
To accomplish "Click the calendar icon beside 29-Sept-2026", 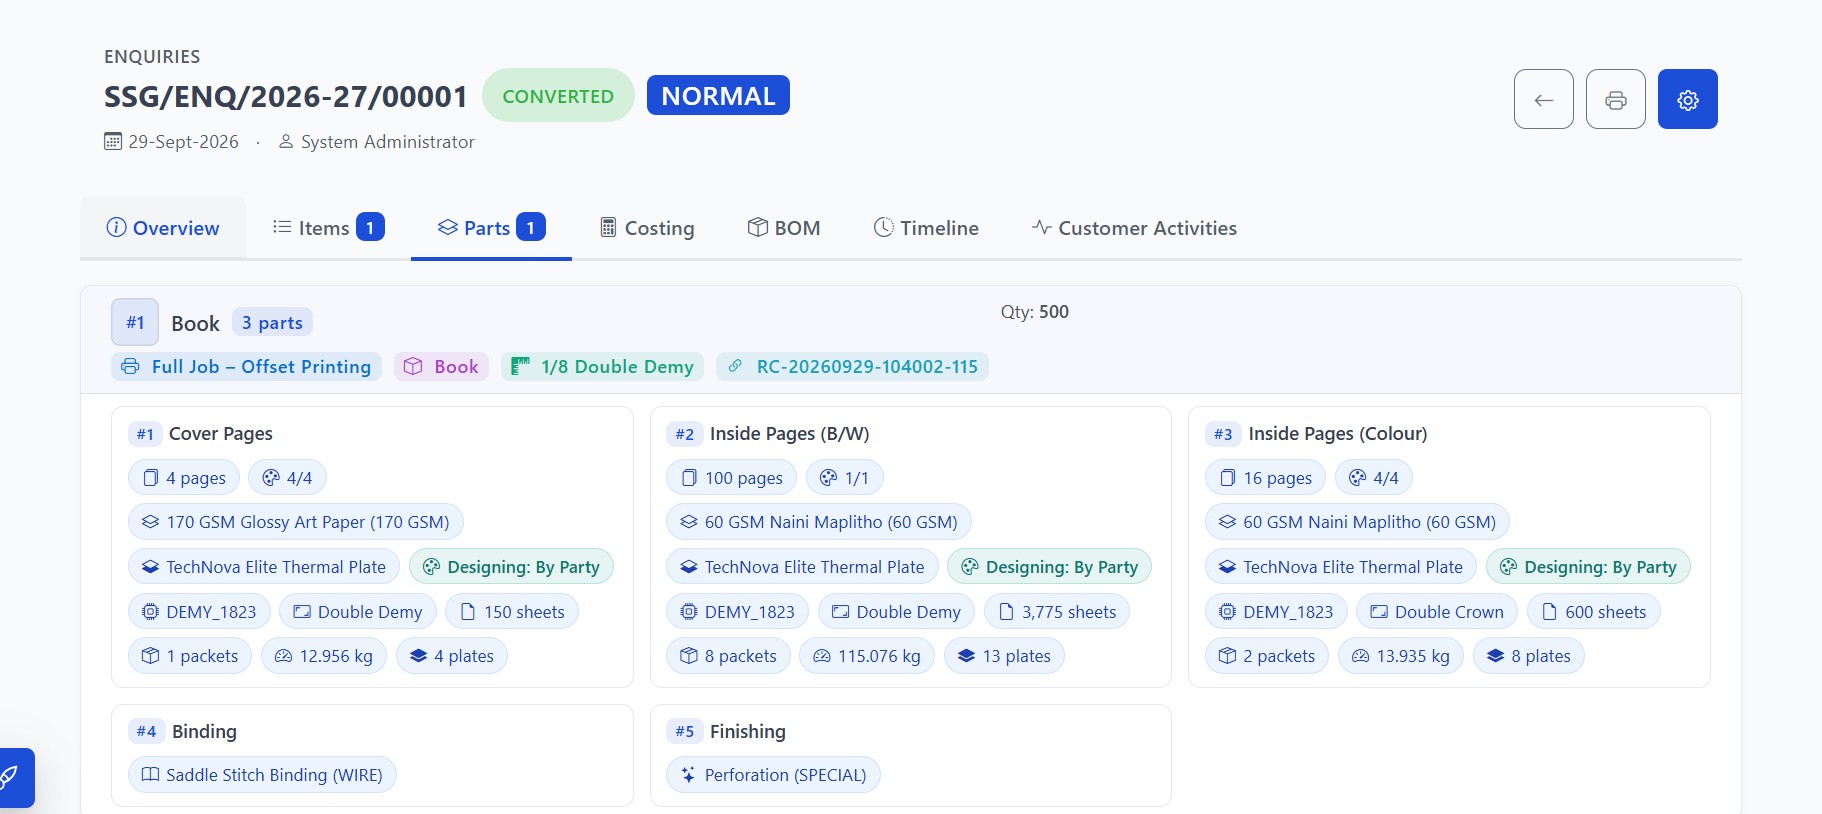I will pos(113,142).
